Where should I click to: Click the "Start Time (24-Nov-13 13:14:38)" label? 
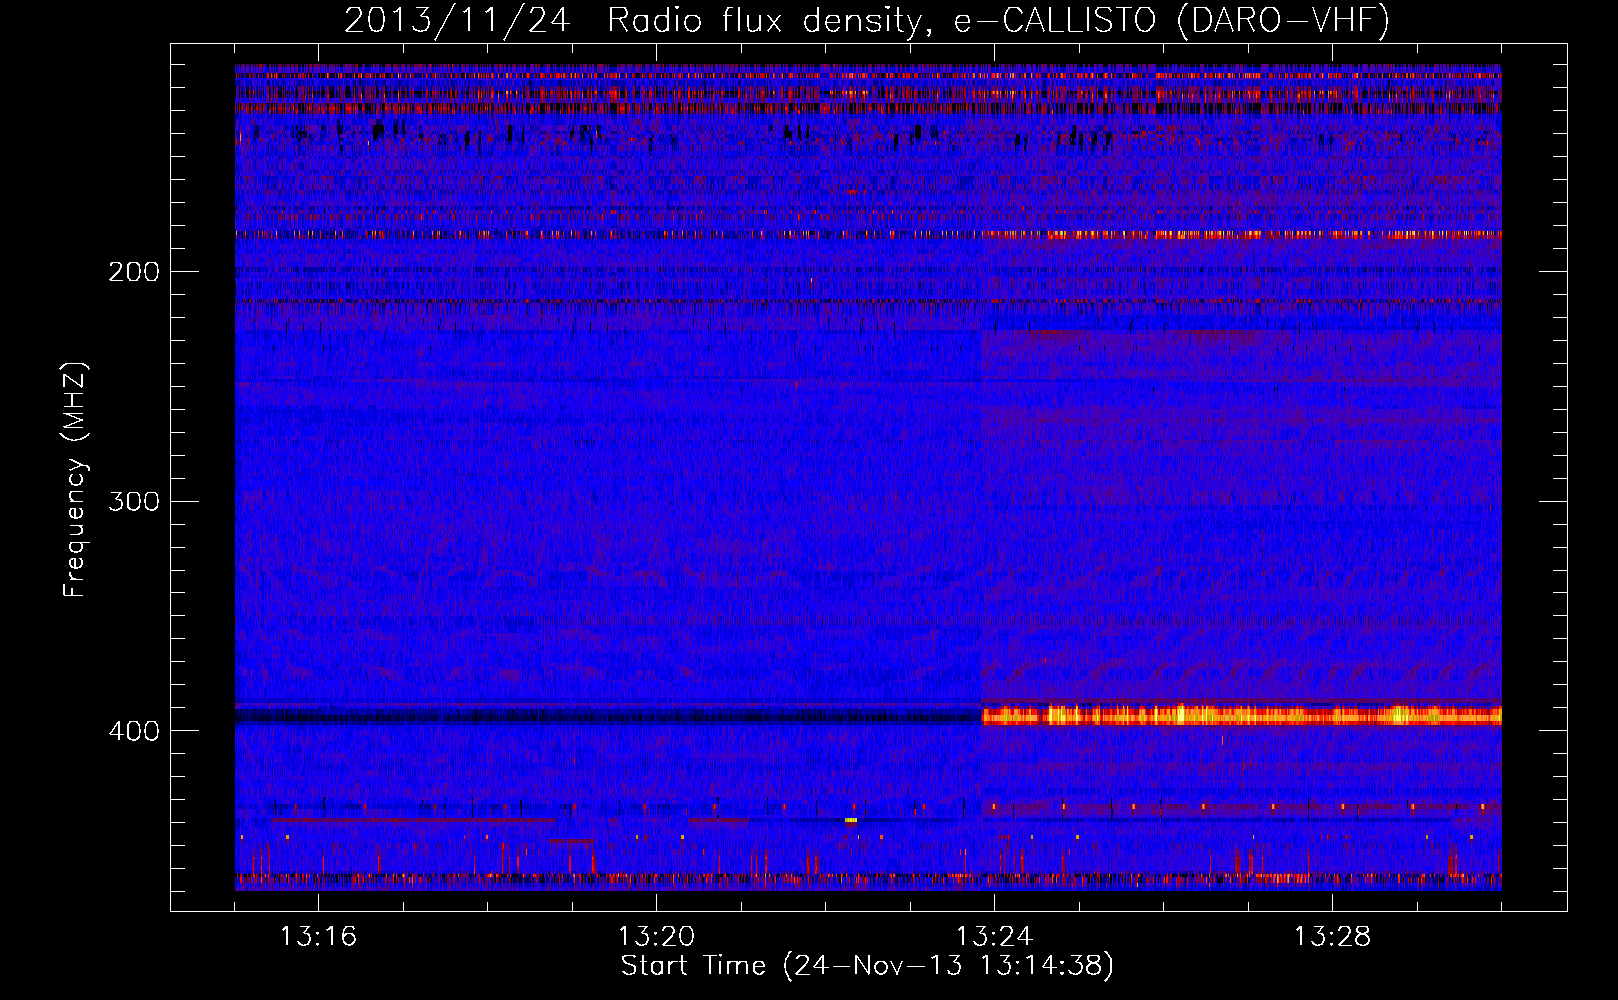tap(867, 966)
